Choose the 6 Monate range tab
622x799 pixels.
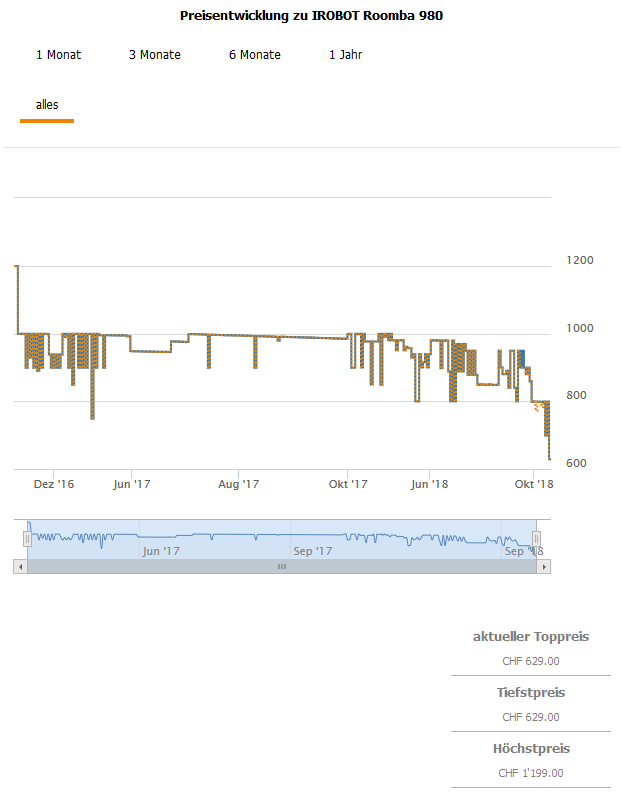(255, 55)
